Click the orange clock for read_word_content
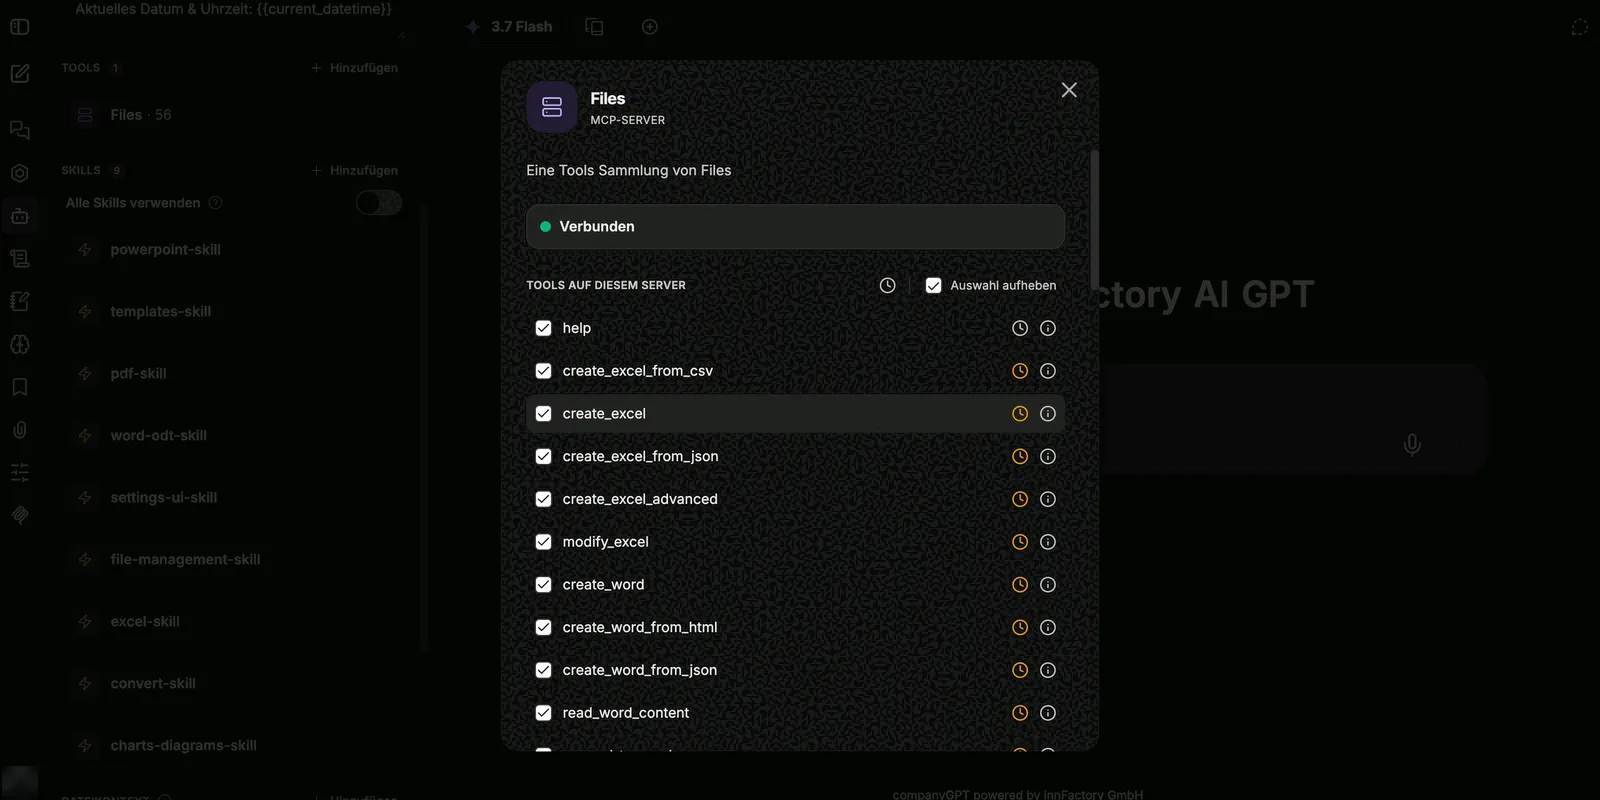 click(x=1020, y=713)
